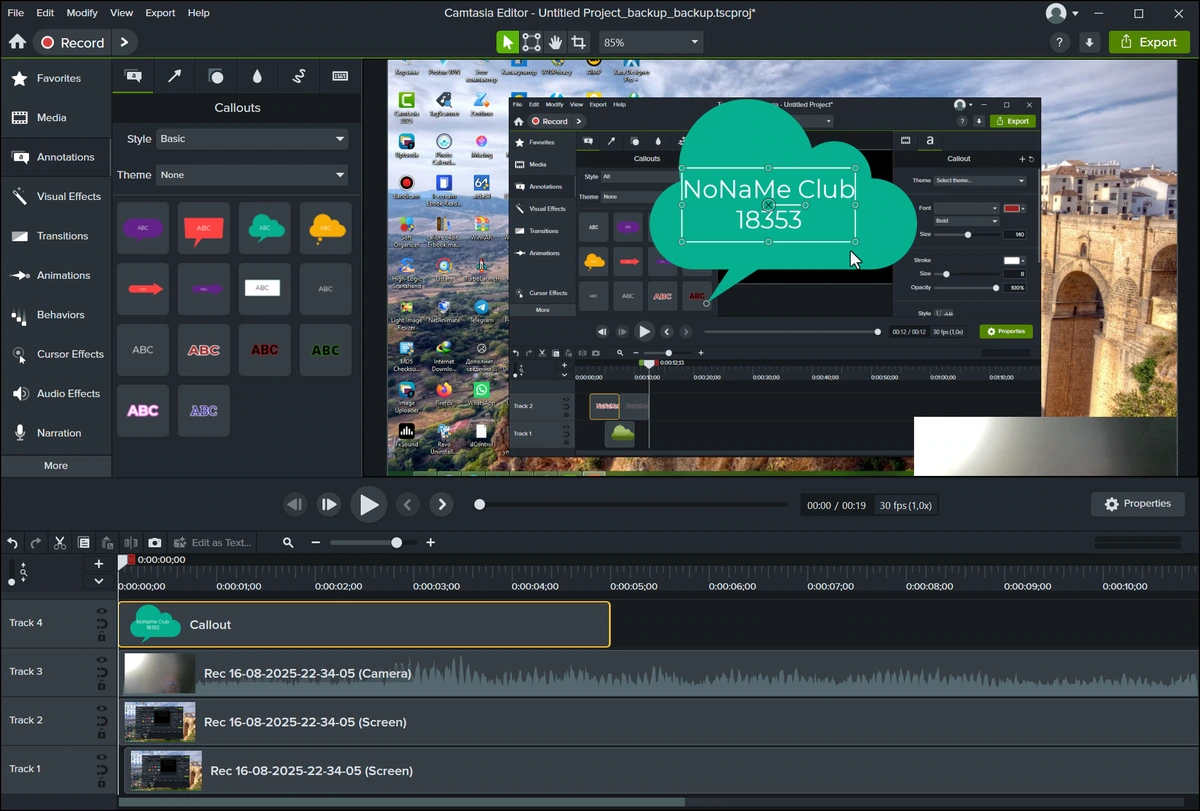This screenshot has height=811, width=1200.
Task: Hide Track 2 with its eye icon
Action: [101, 708]
